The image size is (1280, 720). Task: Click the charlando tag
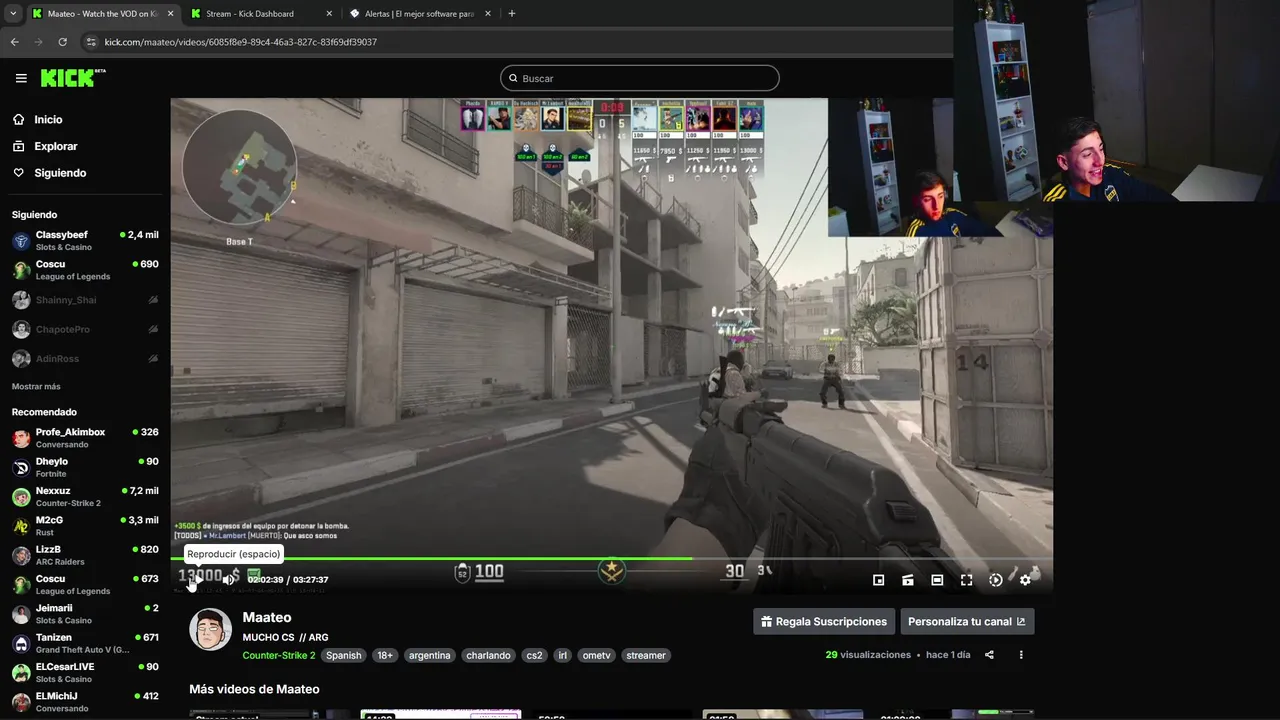488,655
